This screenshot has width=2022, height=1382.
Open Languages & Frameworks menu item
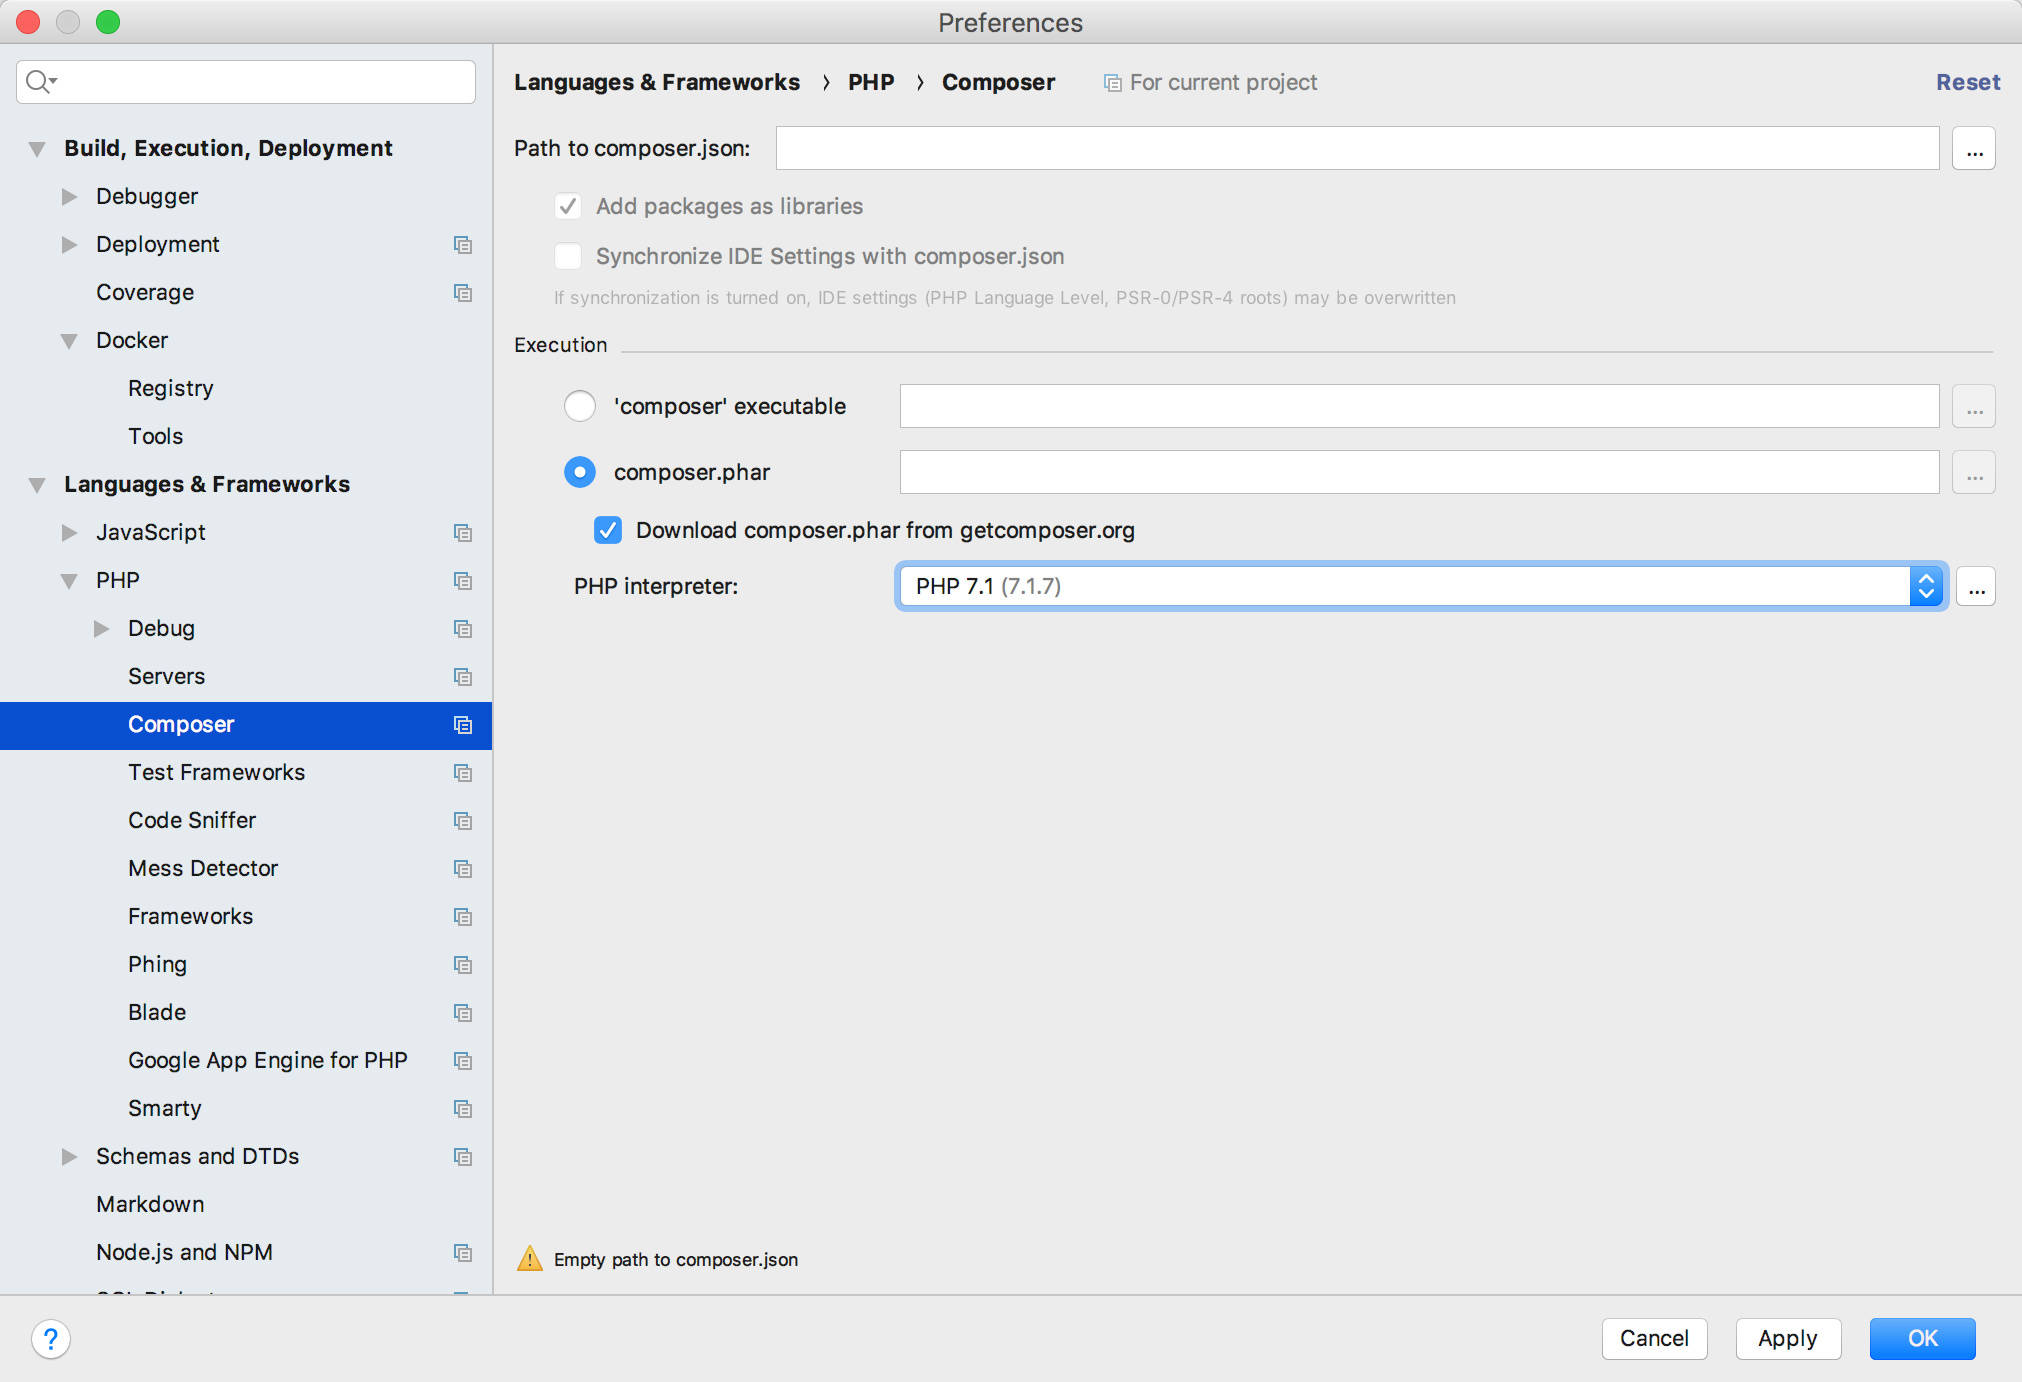pos(204,483)
